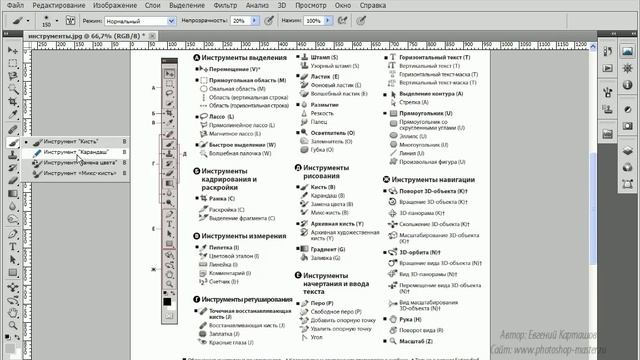
Task: Open the Layers panel icon
Action: pos(627,151)
